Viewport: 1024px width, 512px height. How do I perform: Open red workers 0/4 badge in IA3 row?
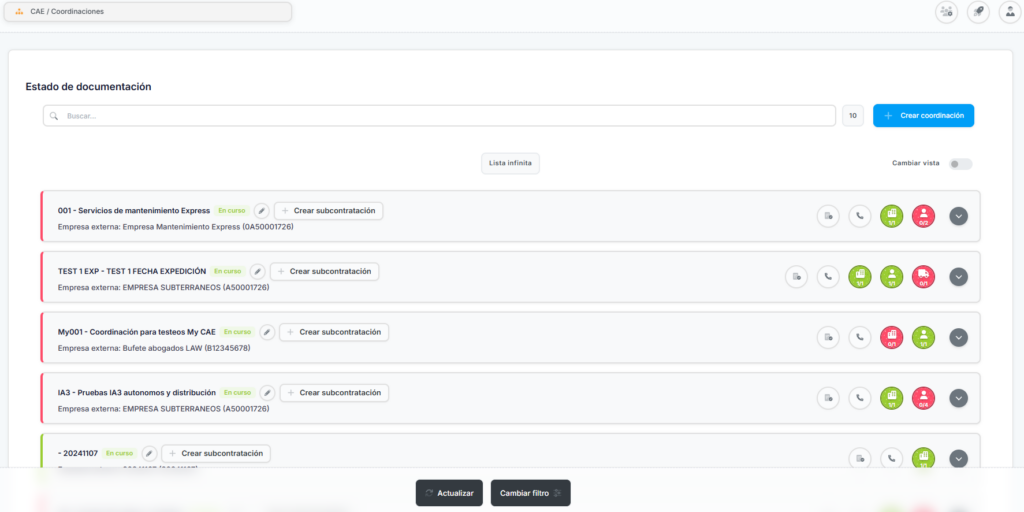(x=923, y=398)
